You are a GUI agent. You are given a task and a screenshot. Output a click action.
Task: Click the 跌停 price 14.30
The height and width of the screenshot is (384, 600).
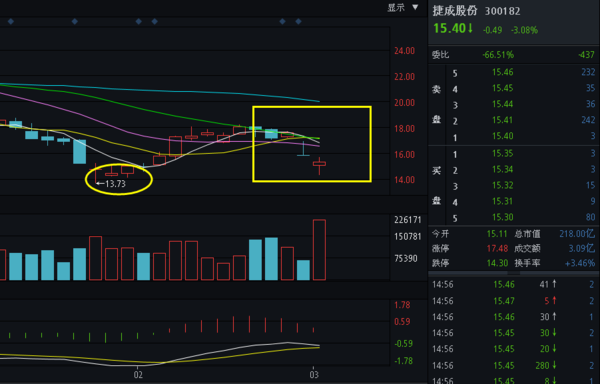pos(497,263)
